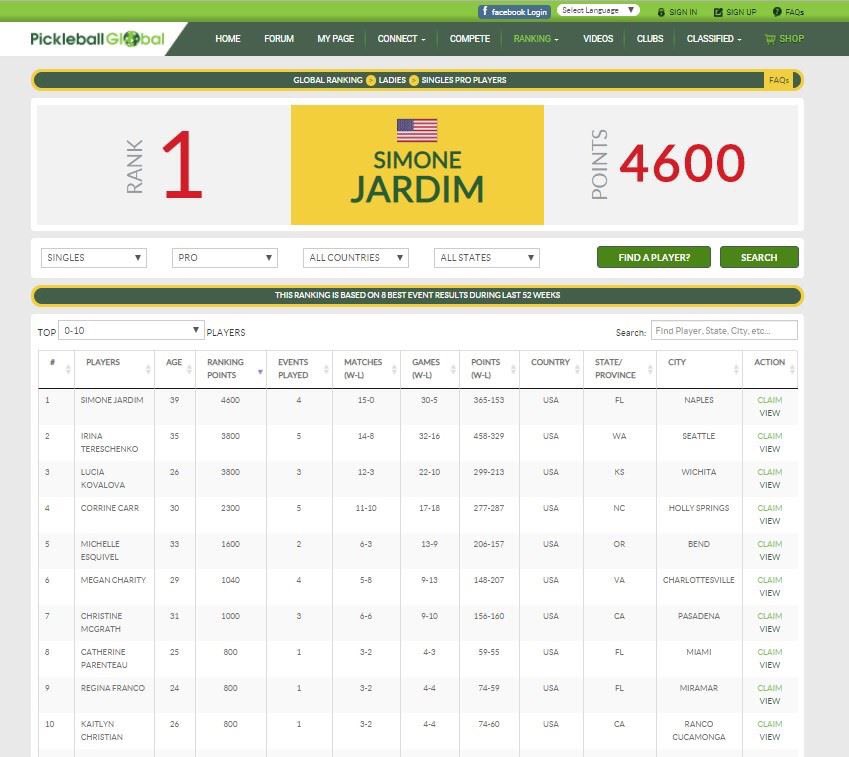Click the US flag above Simone Jardim
This screenshot has width=849, height=757.
417,130
